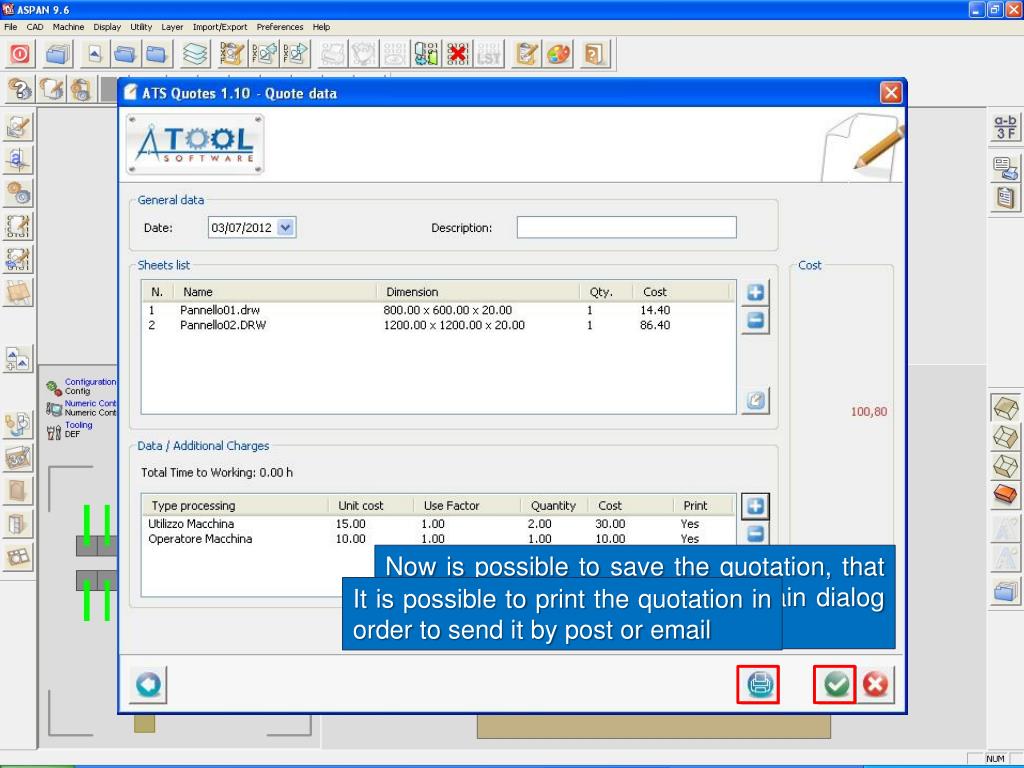Select the Pannello01.drw row
Screen dimensions: 1024x768
click(x=438, y=310)
